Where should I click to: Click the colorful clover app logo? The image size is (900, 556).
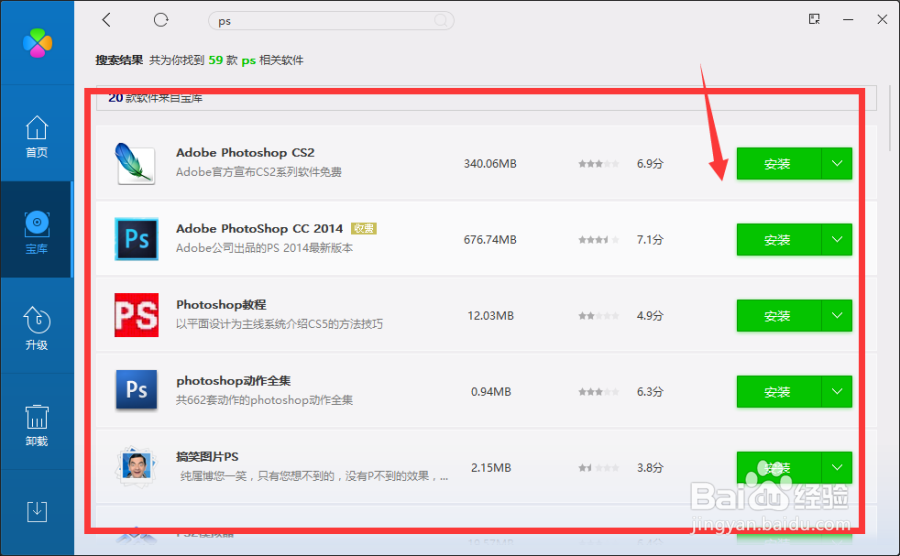(37, 43)
